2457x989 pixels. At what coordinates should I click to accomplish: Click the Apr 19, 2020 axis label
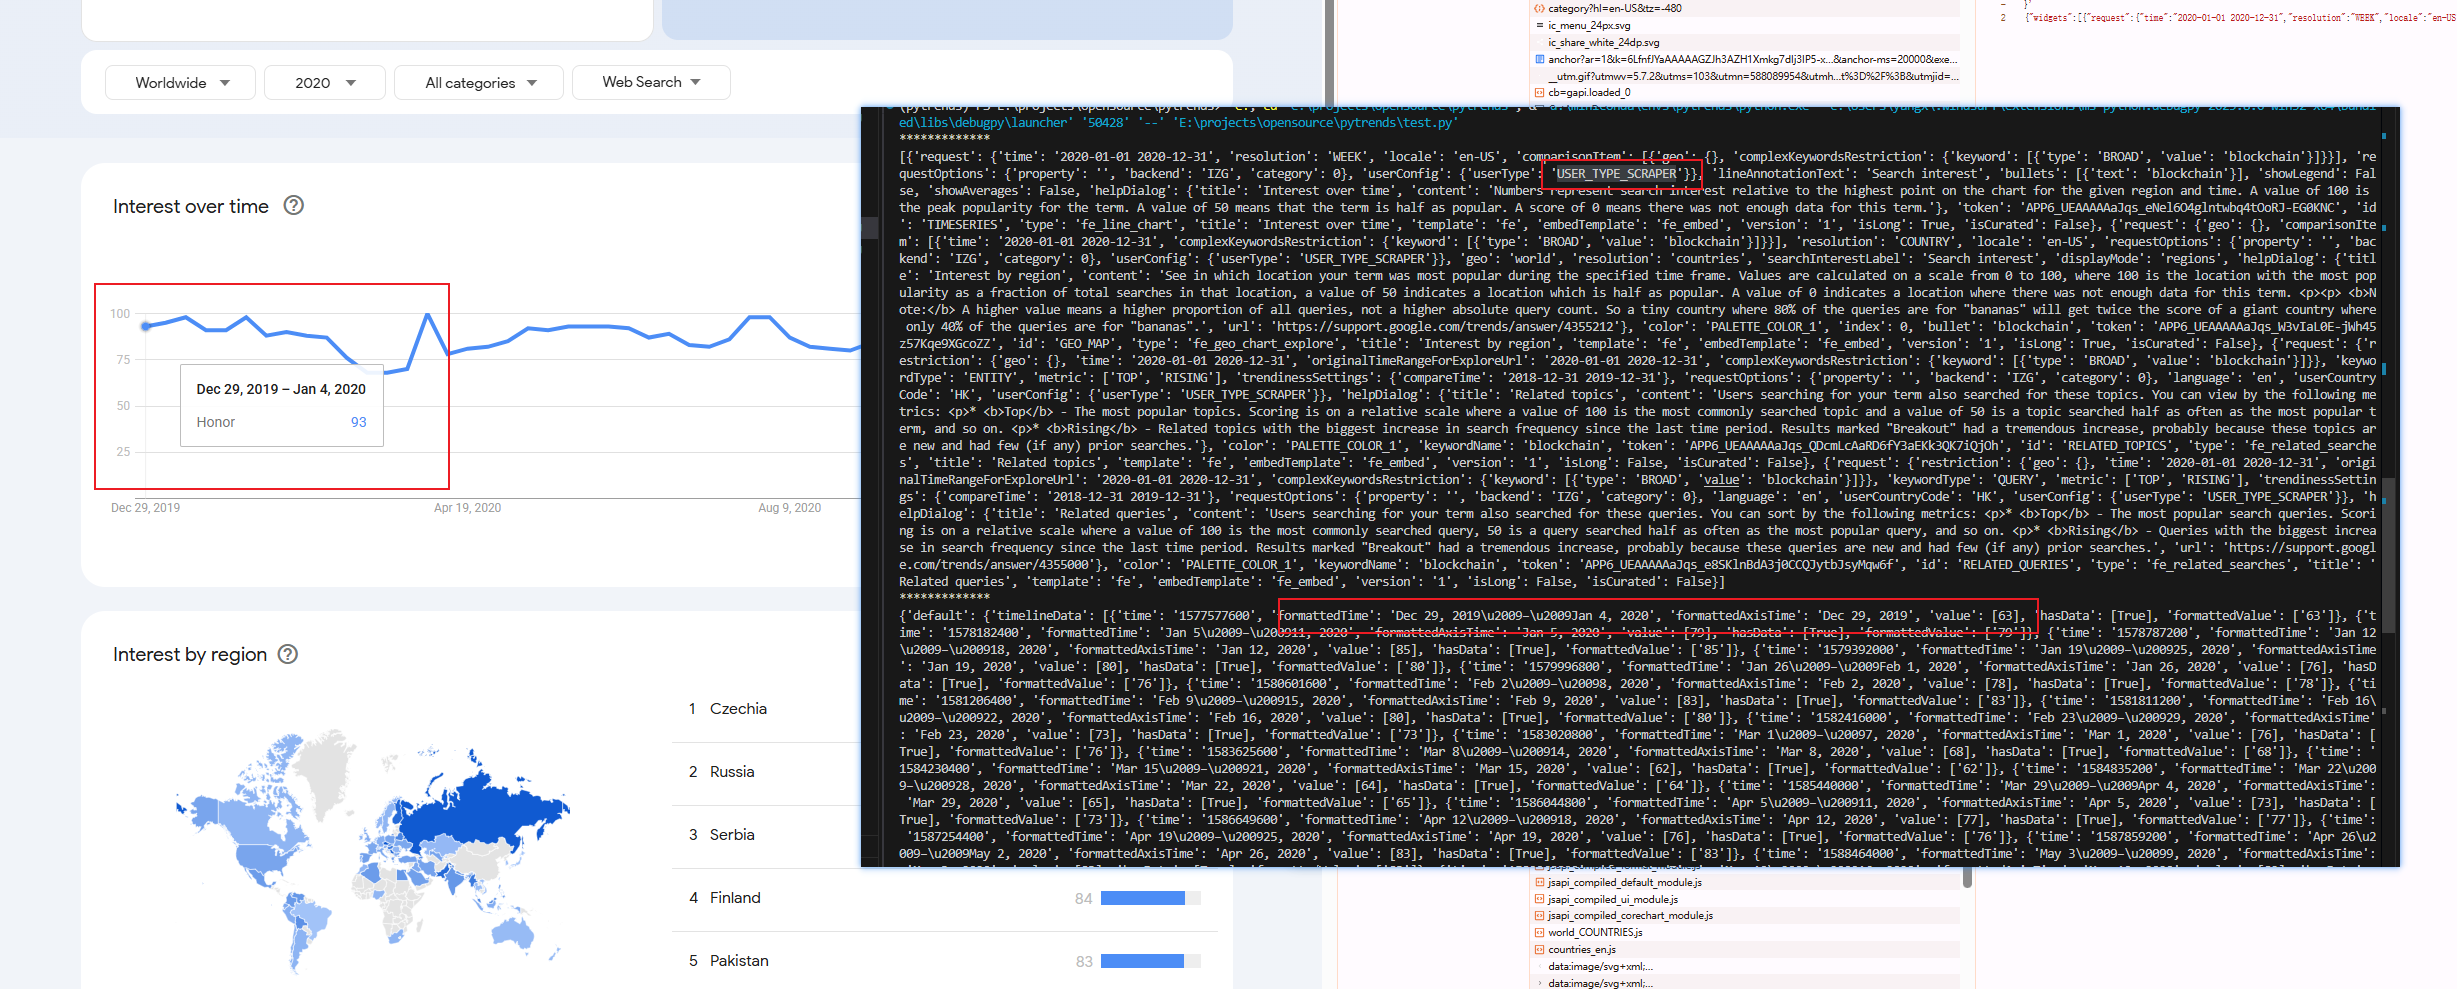click(467, 508)
